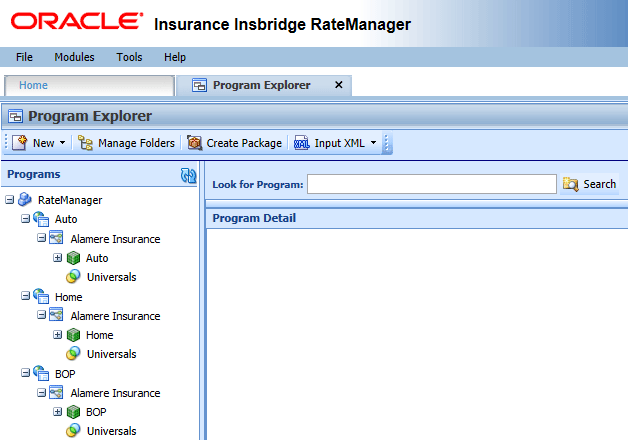Select the Home program folder
The image size is (628, 440).
click(x=100, y=335)
